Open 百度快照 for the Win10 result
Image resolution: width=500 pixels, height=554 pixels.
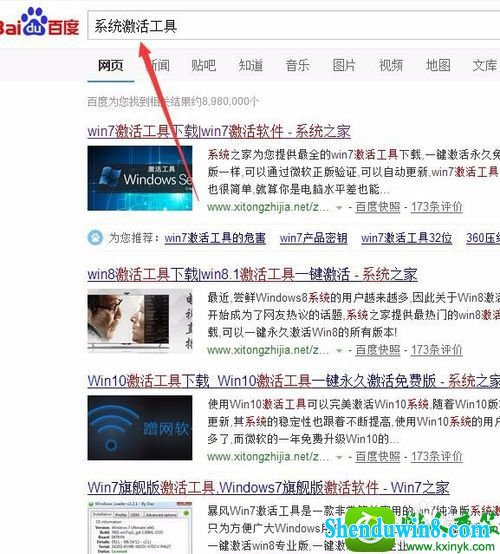[x=378, y=457]
